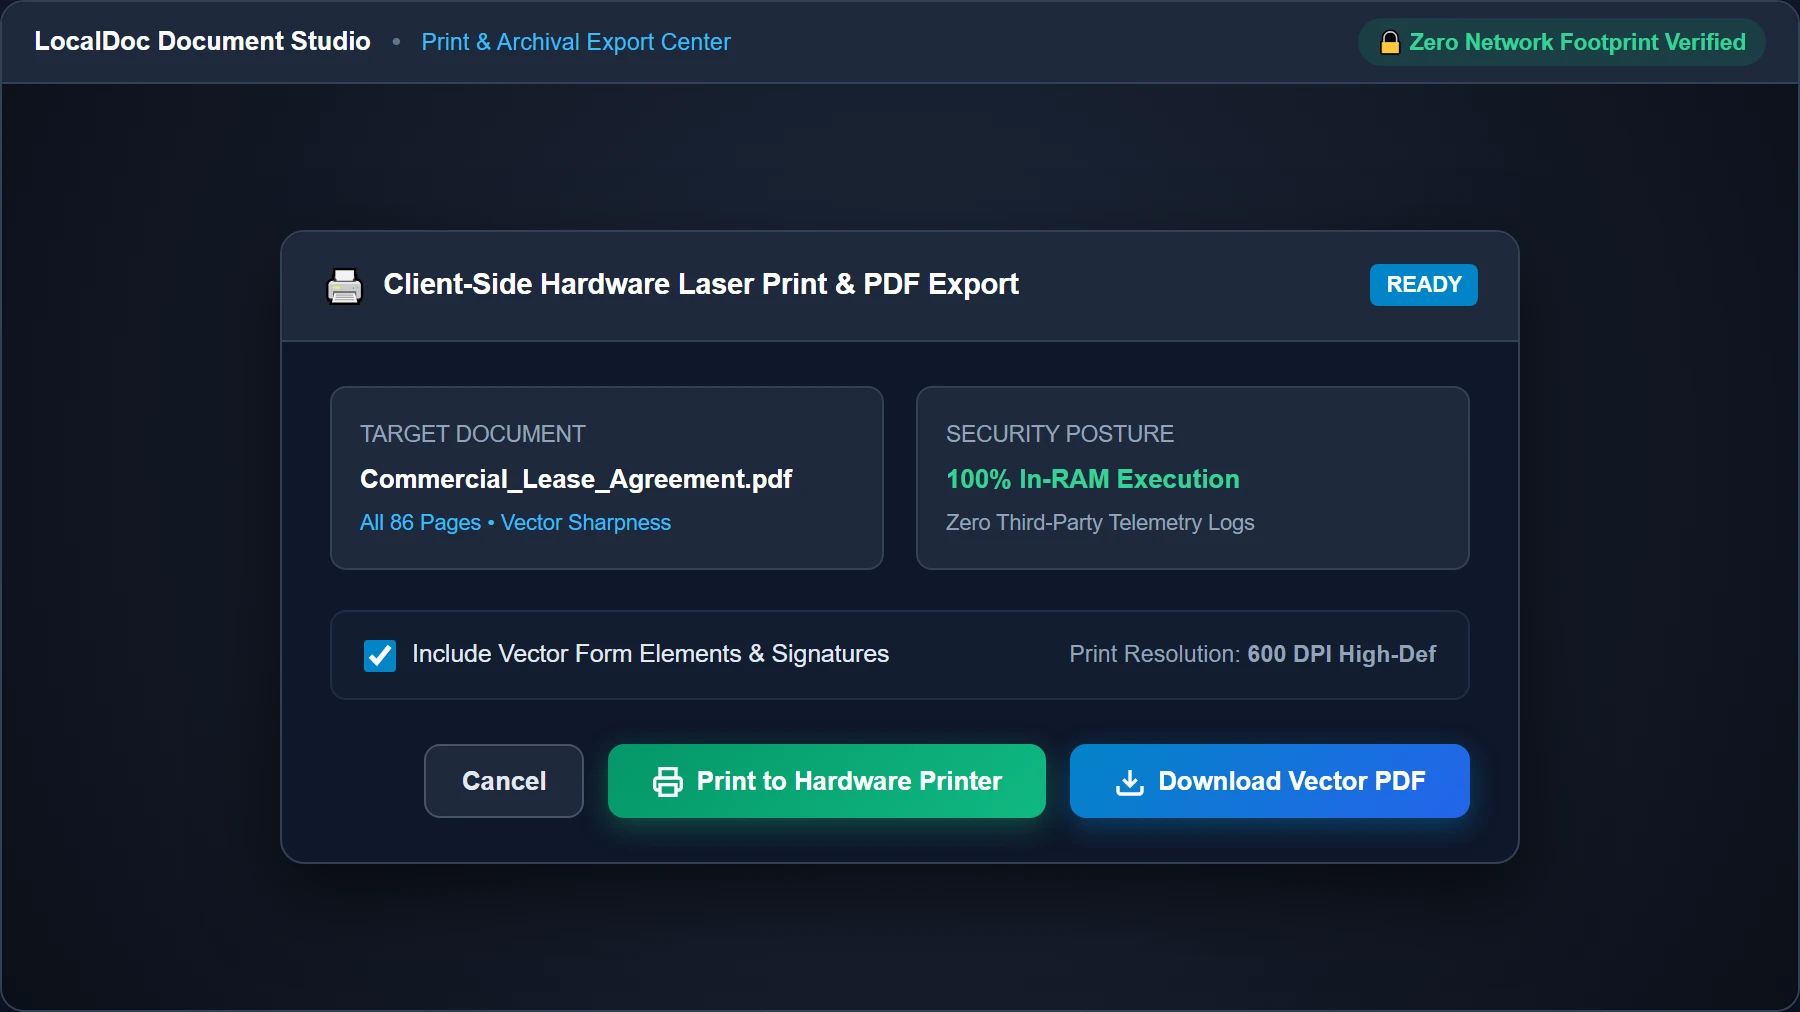The width and height of the screenshot is (1800, 1012).
Task: Click the Include Vector Form Elements label
Action: coord(650,654)
